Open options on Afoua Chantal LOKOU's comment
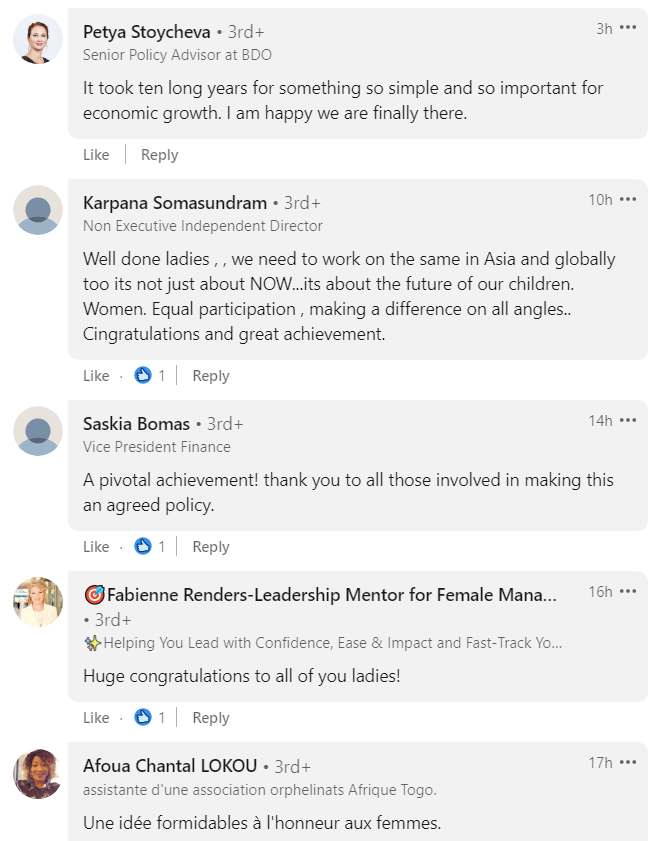Viewport: 662px width, 841px height. tap(628, 762)
